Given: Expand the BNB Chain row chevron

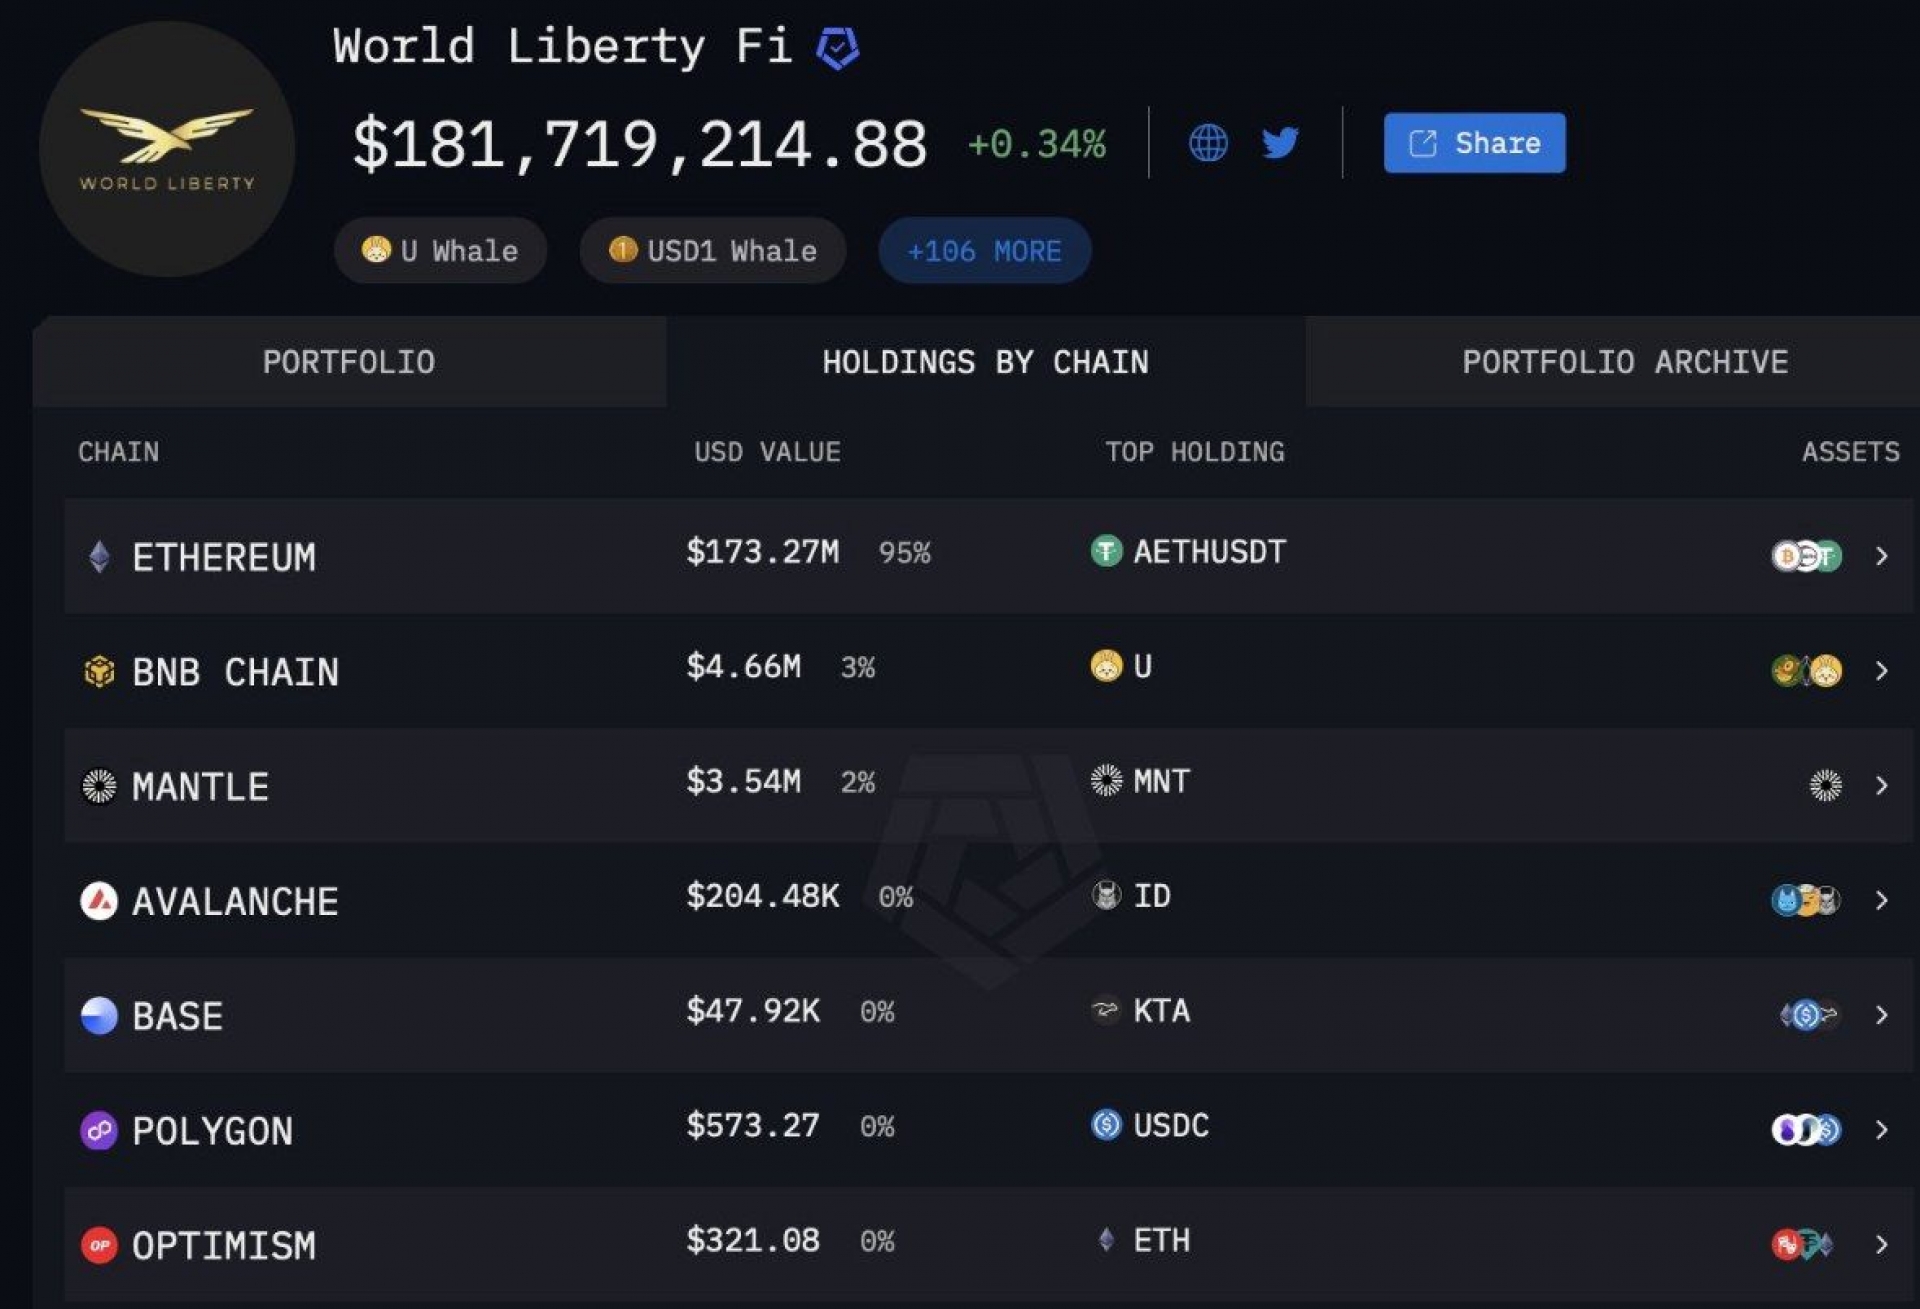Looking at the screenshot, I should pos(1881,670).
